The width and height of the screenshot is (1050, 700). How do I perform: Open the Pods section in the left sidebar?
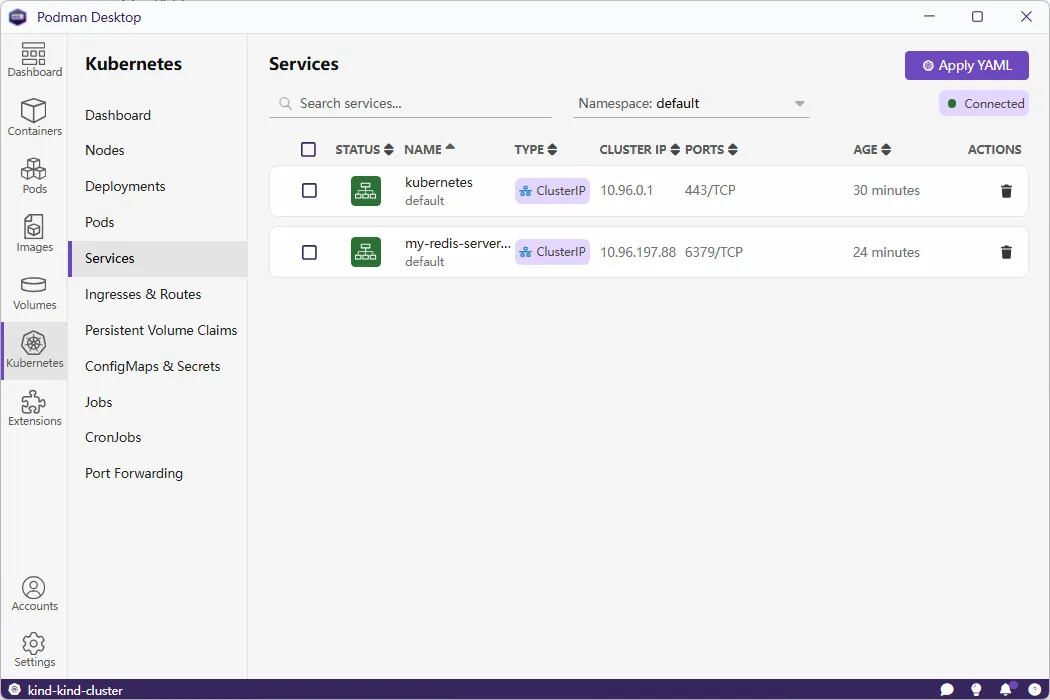(34, 177)
